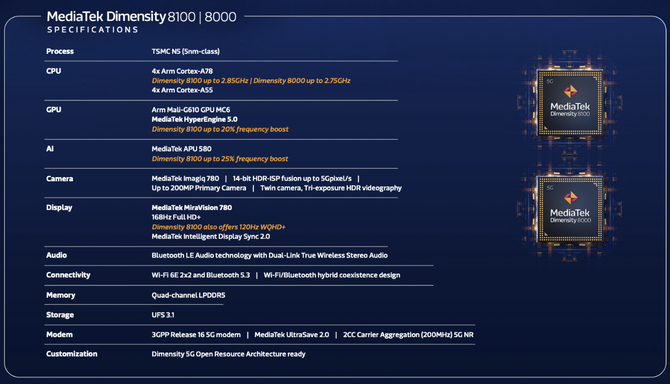Click the MediaTek Dimensity 8100 chip image
This screenshot has width=670, height=384.
(x=570, y=103)
